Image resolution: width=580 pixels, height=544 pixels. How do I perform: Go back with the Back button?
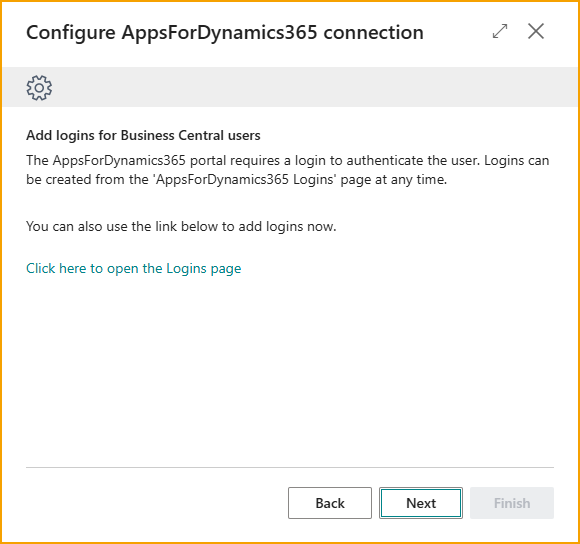click(330, 503)
